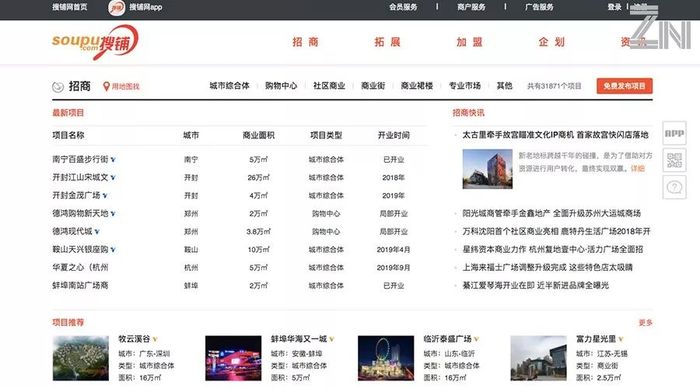This screenshot has height=389, width=700.
Task: Click 更多 link in 项目推荐 section
Action: pos(645,322)
